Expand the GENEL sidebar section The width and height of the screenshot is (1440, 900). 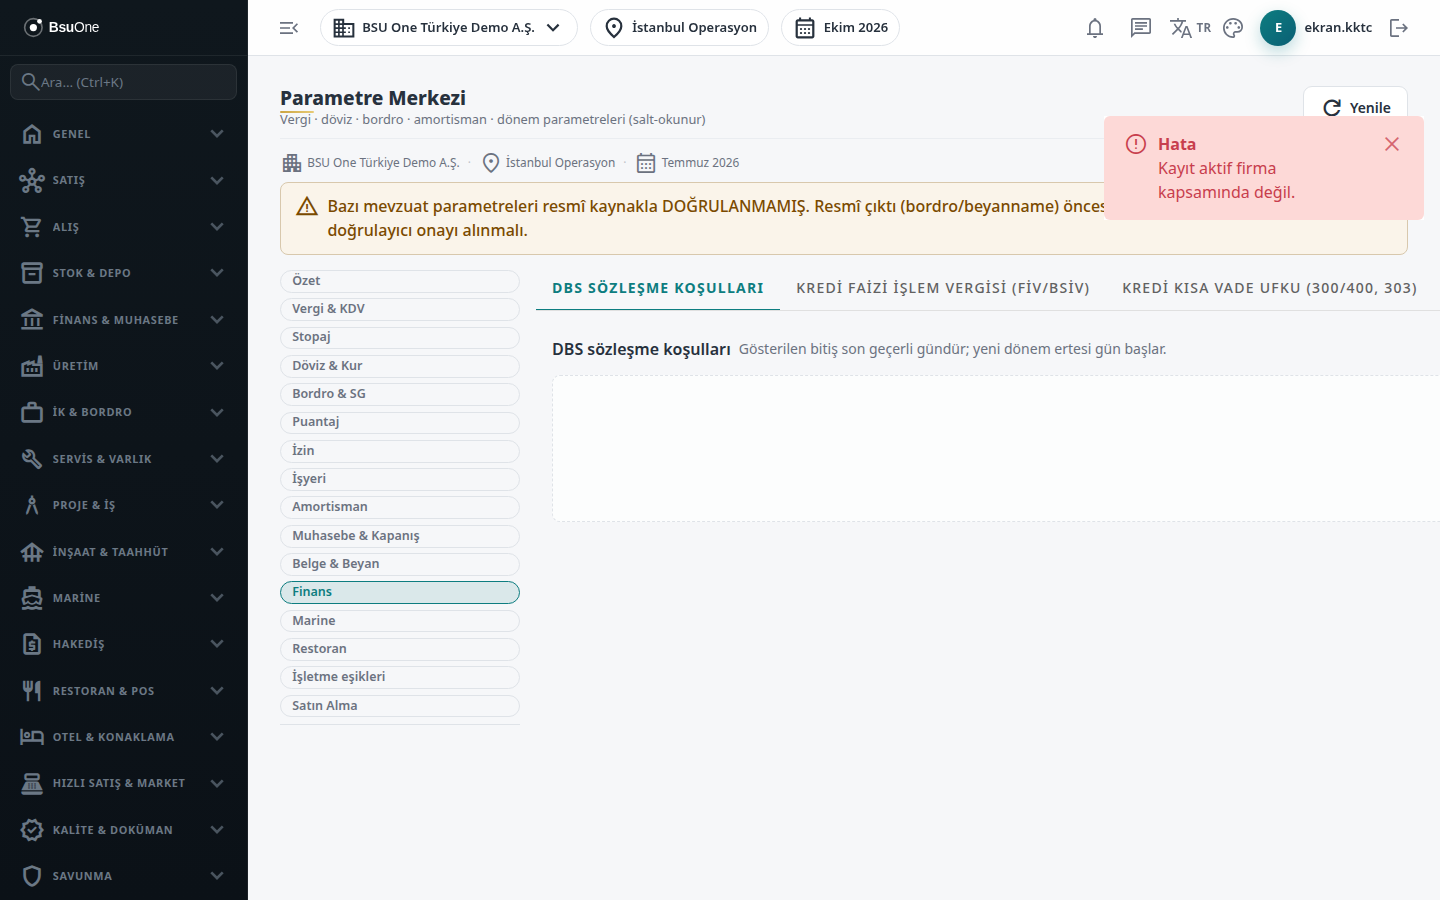pyautogui.click(x=124, y=134)
